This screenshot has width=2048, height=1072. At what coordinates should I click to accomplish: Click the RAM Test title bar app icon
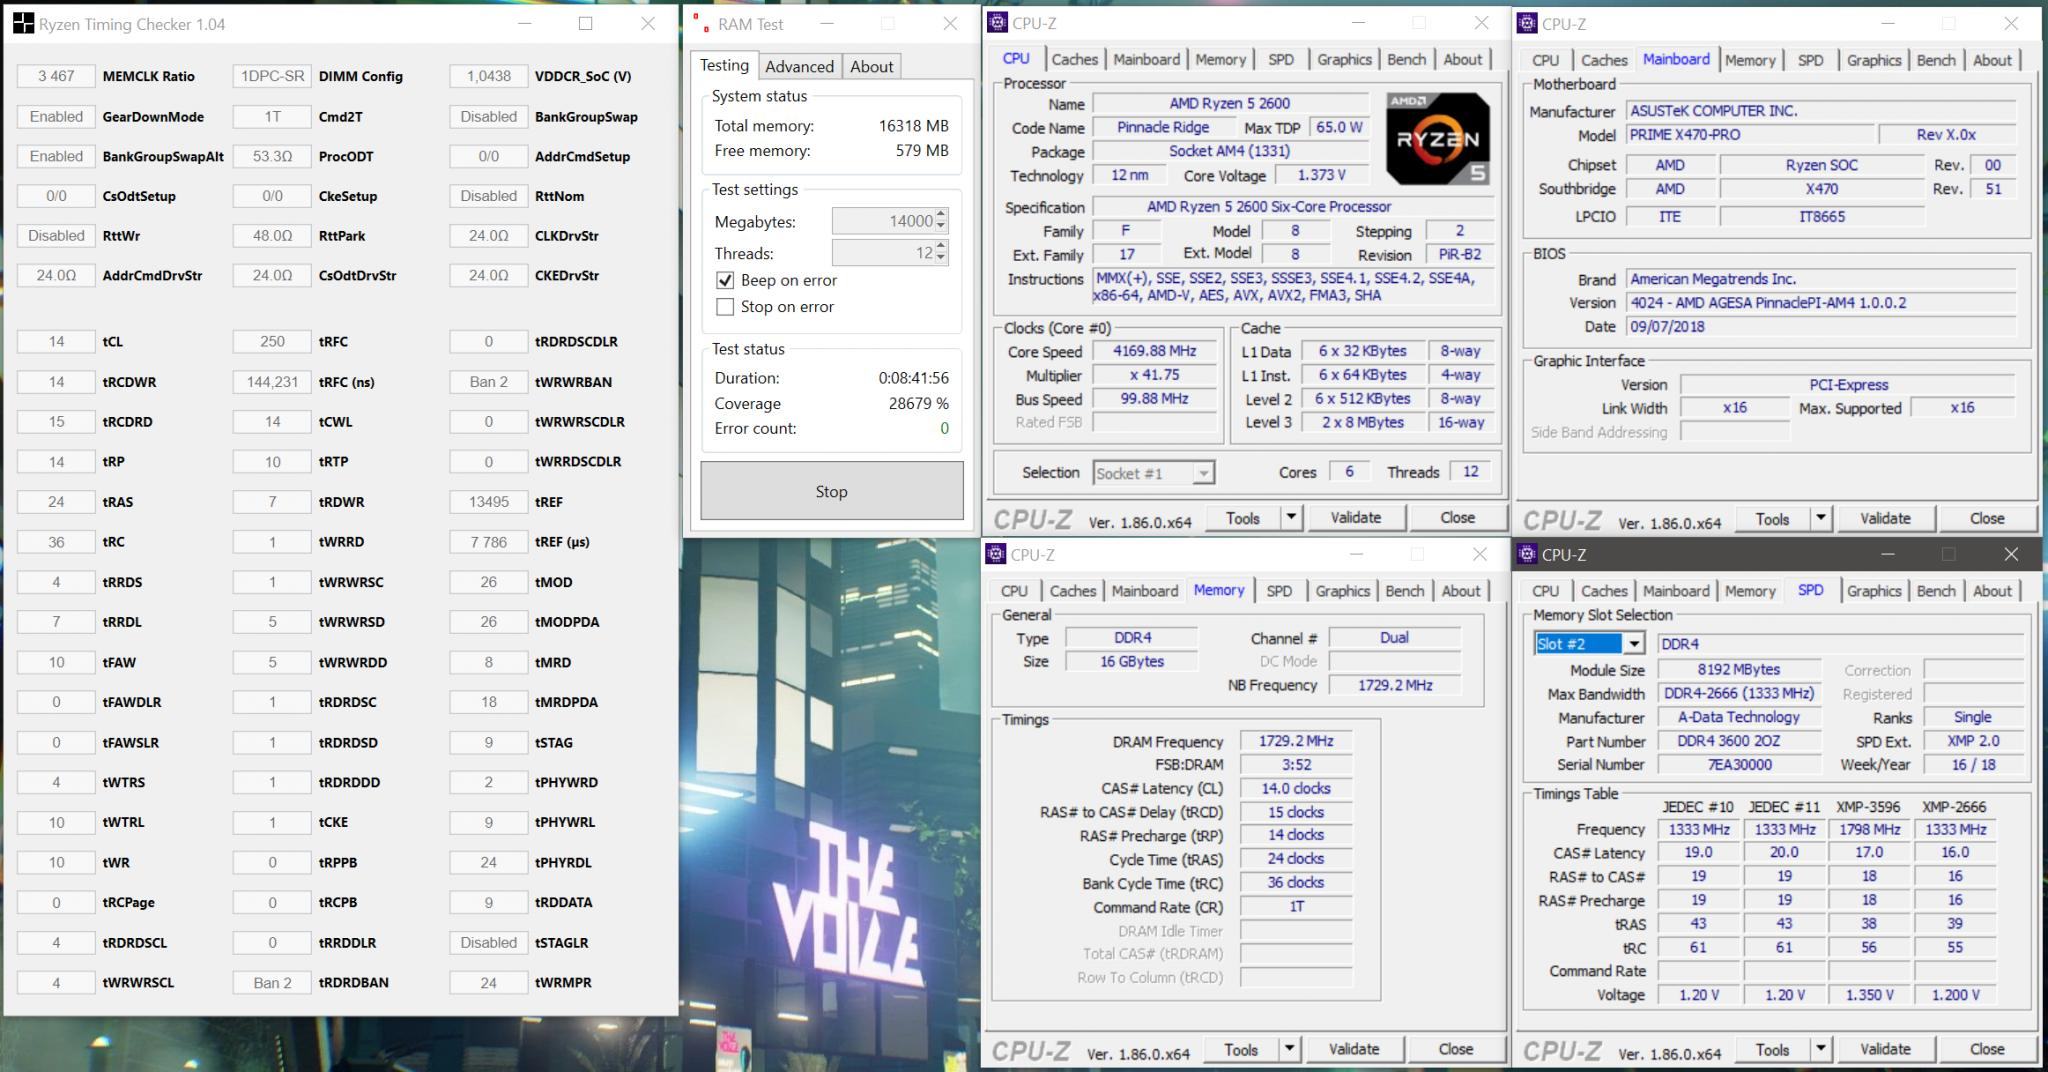700,24
